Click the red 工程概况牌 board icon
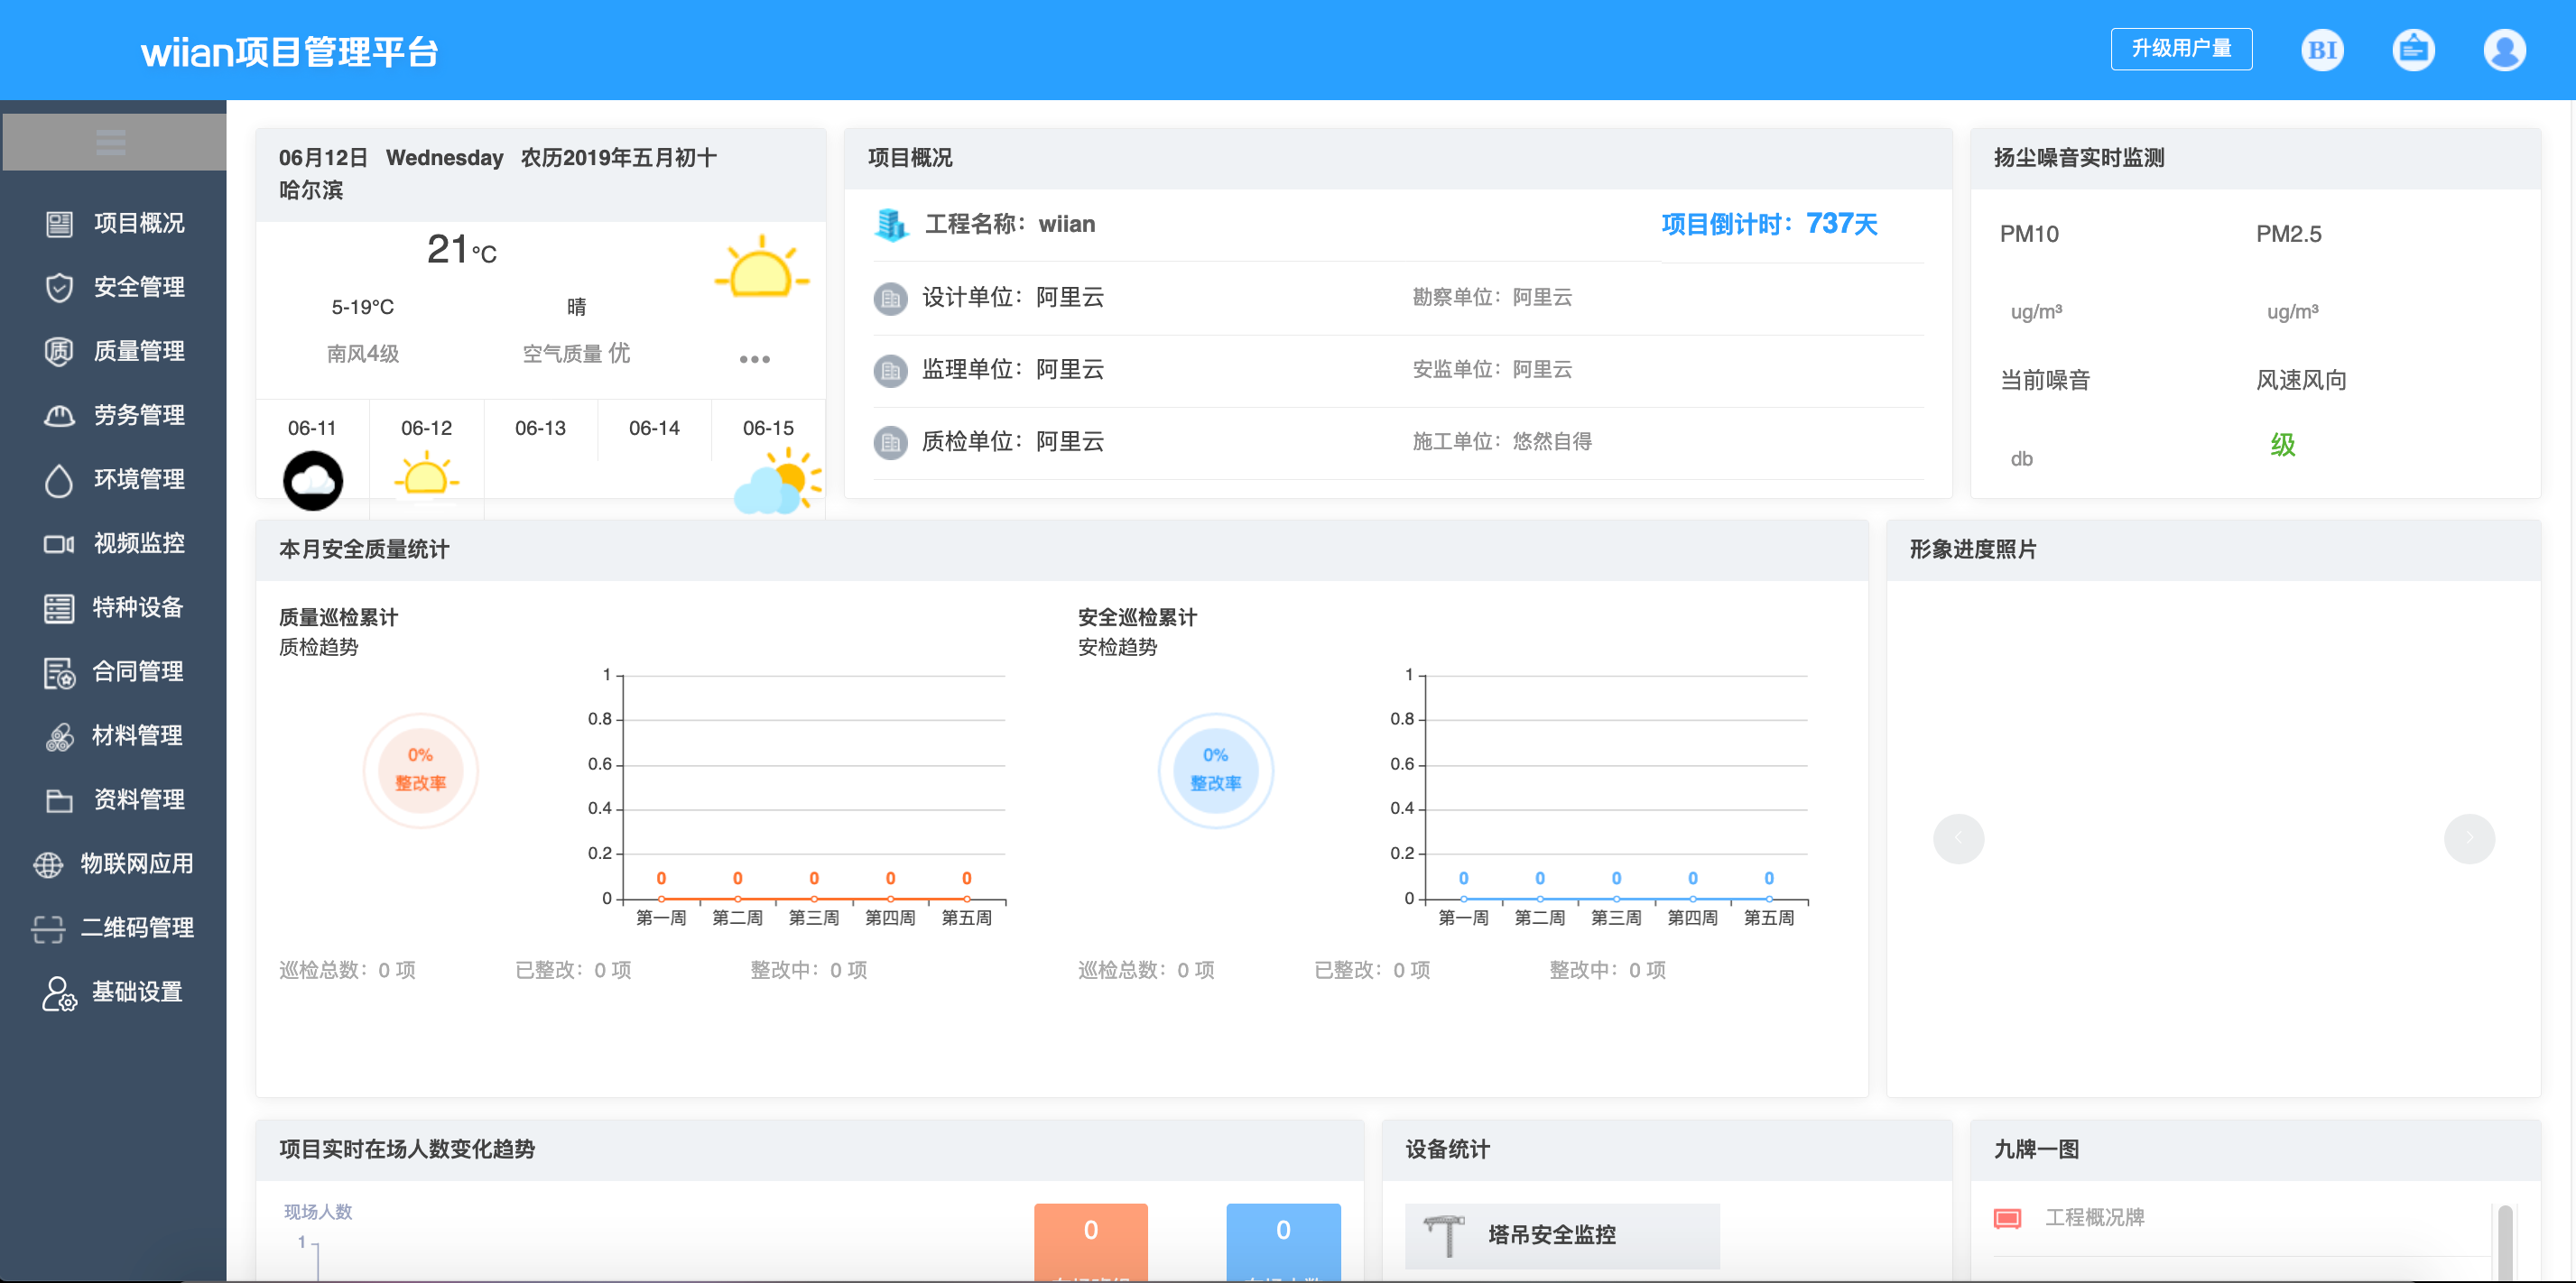Viewport: 2576px width, 1283px height. coord(2007,1218)
